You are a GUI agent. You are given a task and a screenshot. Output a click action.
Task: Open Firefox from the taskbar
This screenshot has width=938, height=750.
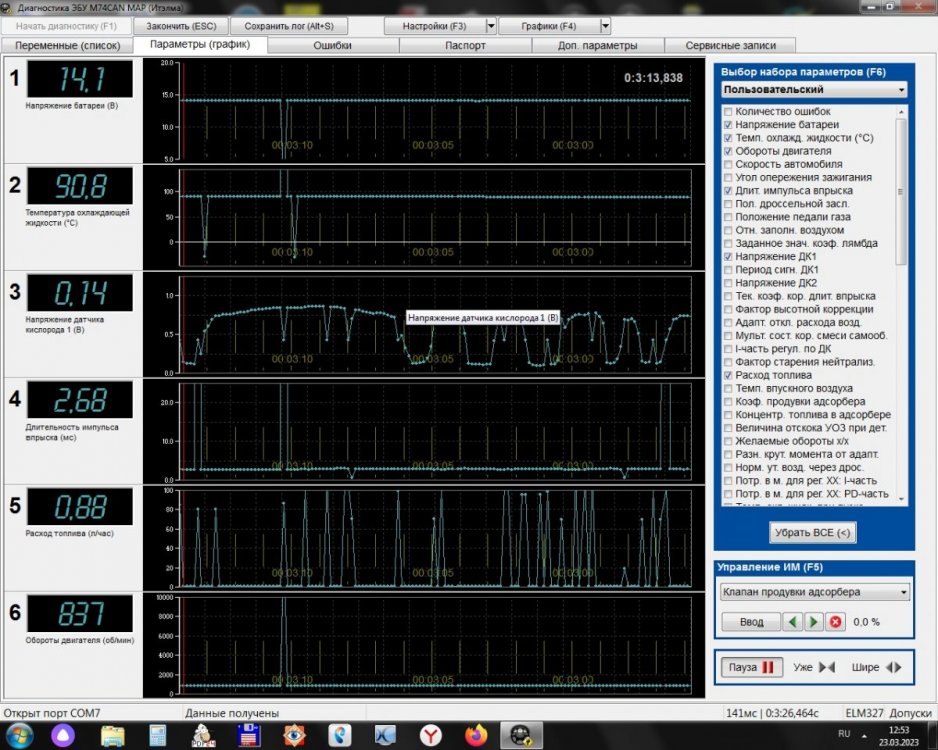[x=476, y=736]
